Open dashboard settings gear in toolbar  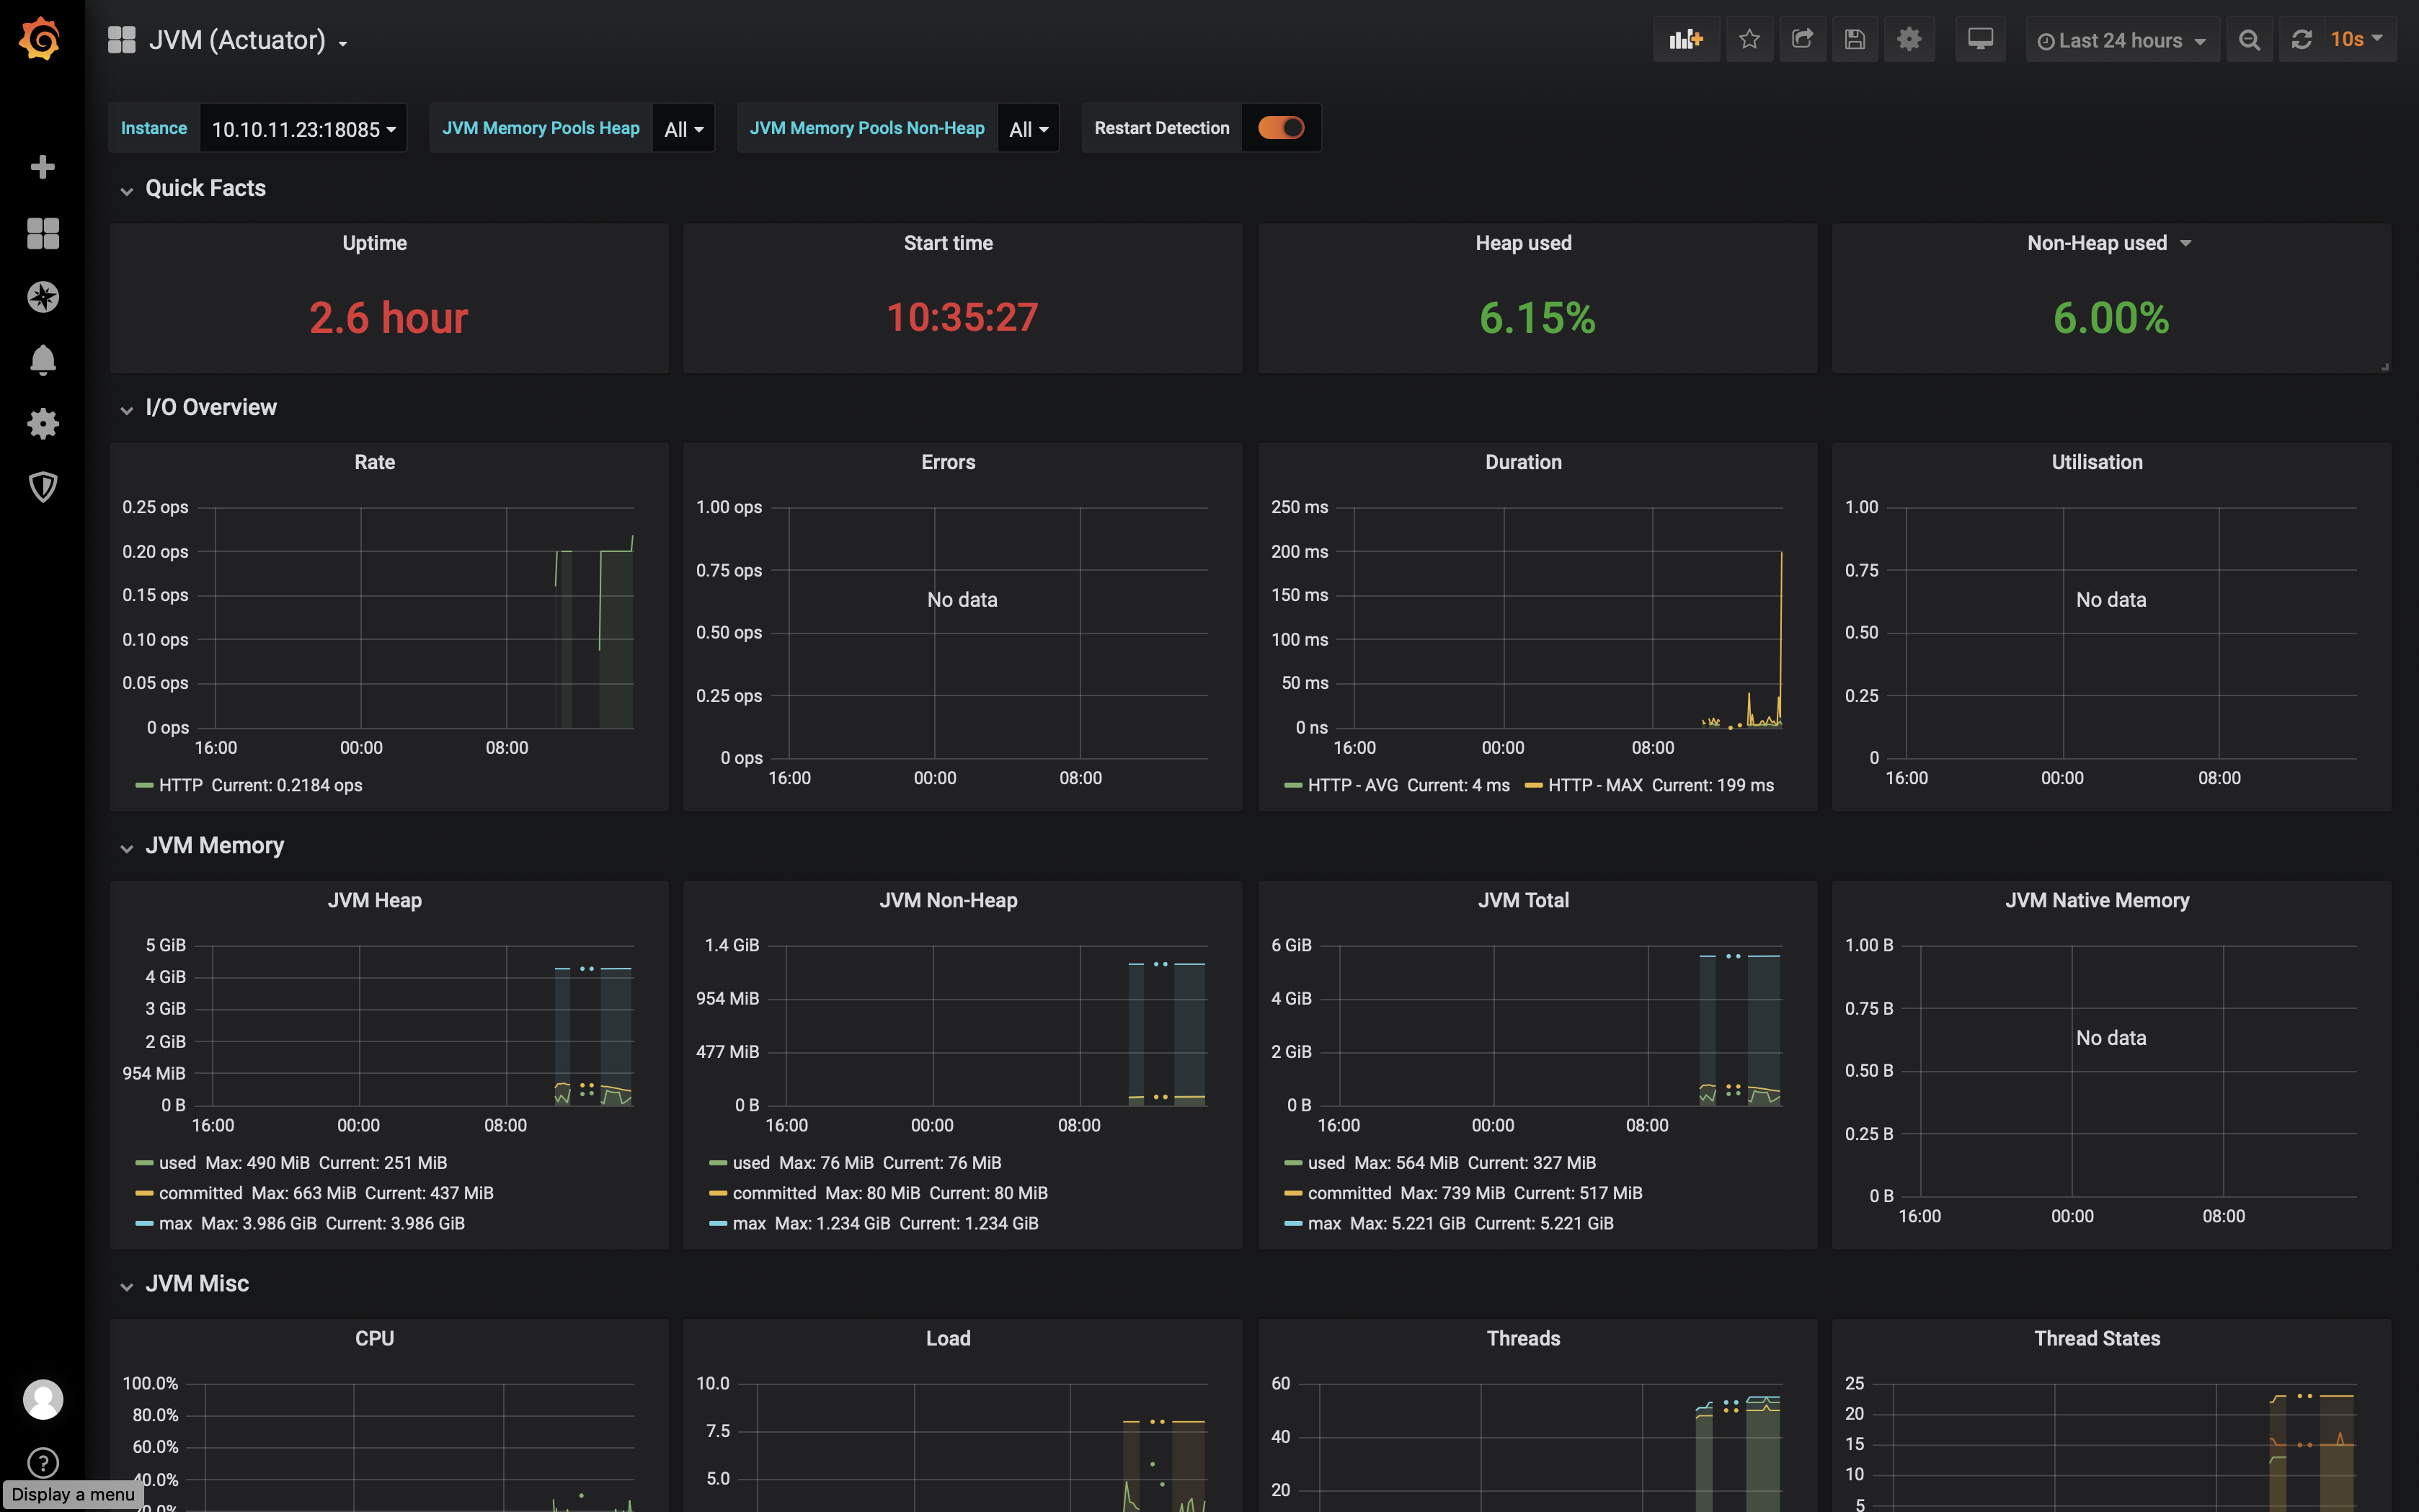pyautogui.click(x=1909, y=40)
